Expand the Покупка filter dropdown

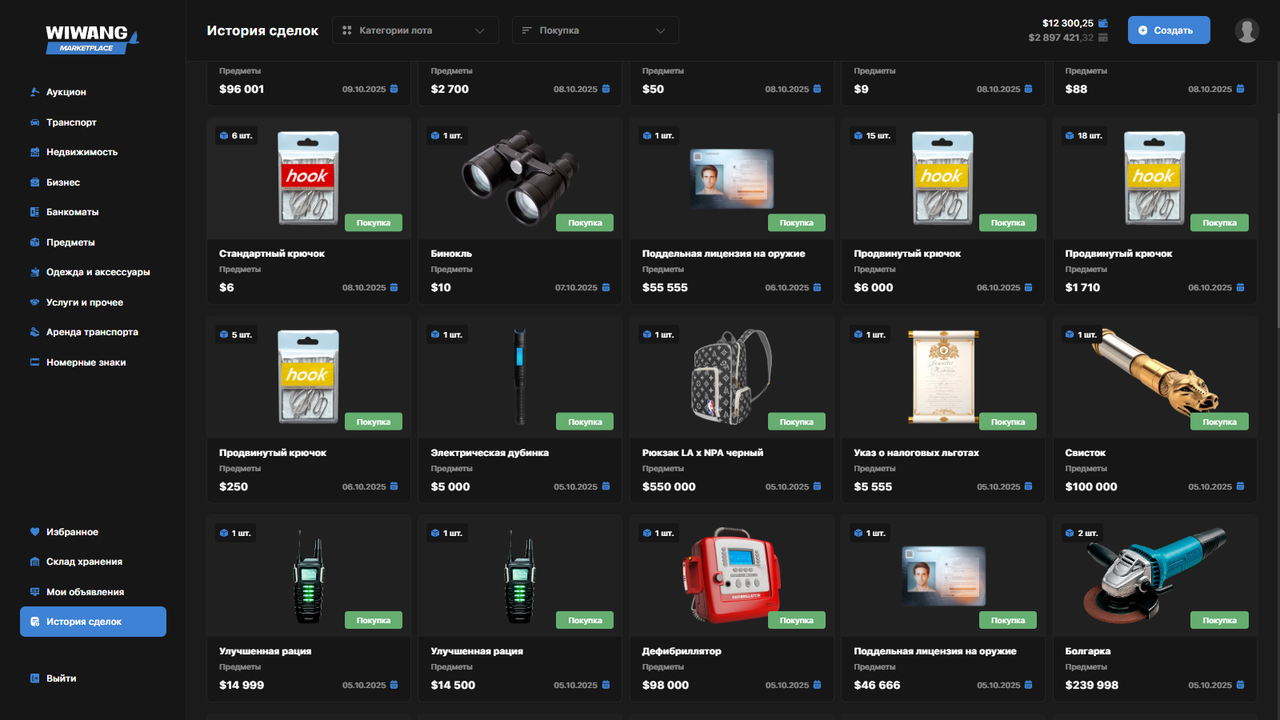coord(594,31)
